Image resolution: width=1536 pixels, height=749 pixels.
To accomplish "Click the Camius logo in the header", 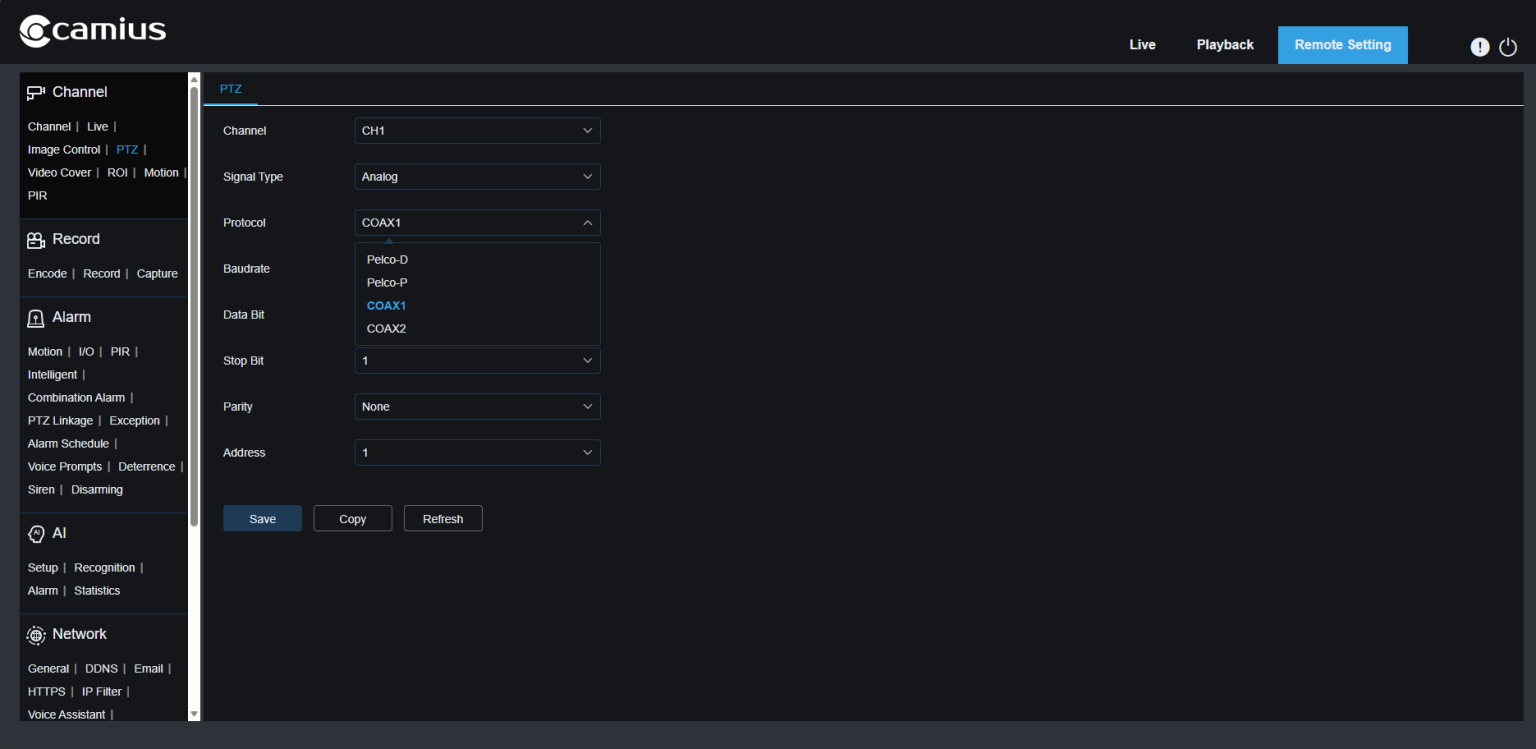I will (x=92, y=30).
